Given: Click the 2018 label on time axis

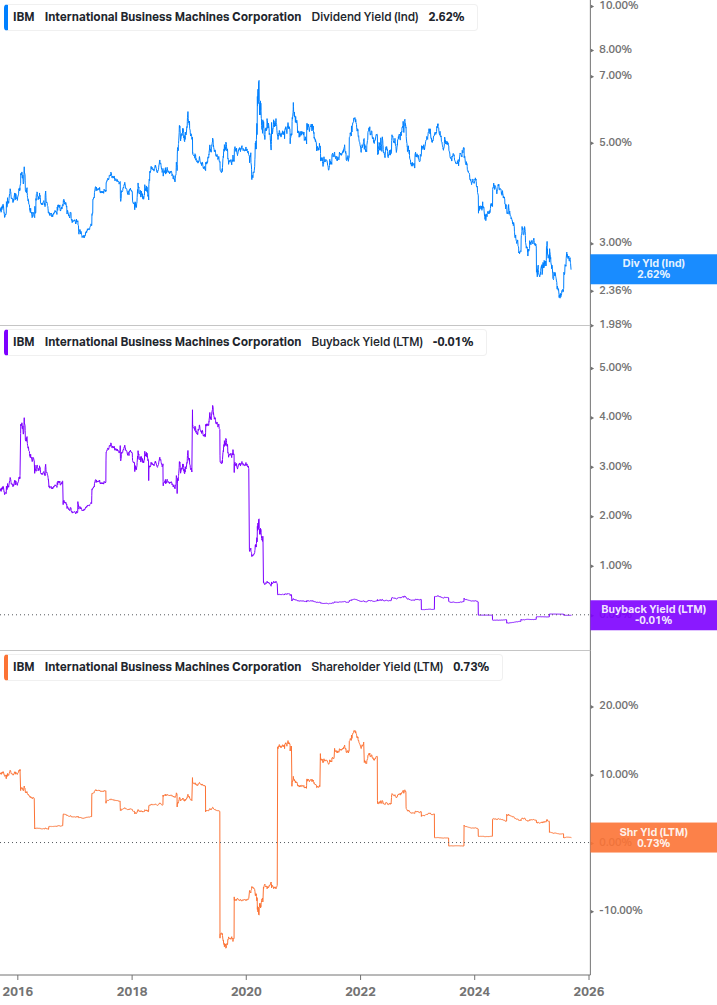Looking at the screenshot, I should click(x=132, y=992).
